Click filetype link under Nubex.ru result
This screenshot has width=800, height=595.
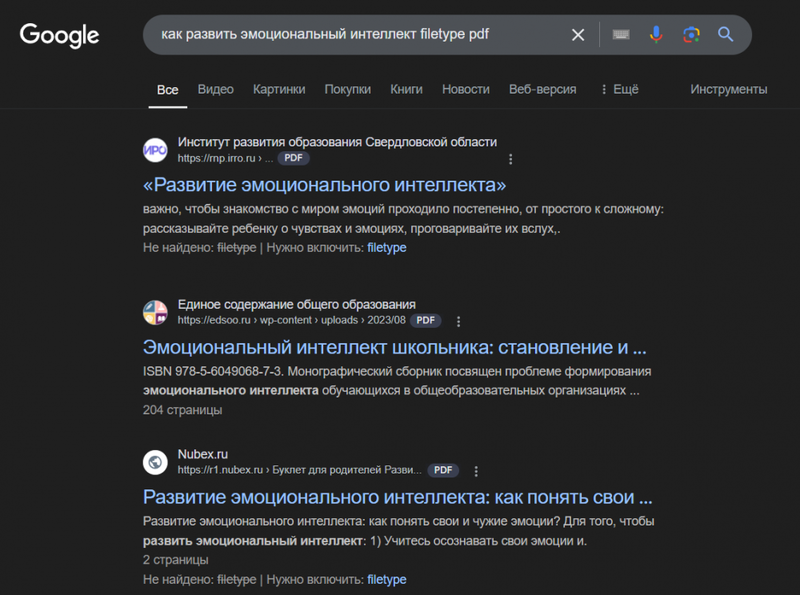[387, 580]
